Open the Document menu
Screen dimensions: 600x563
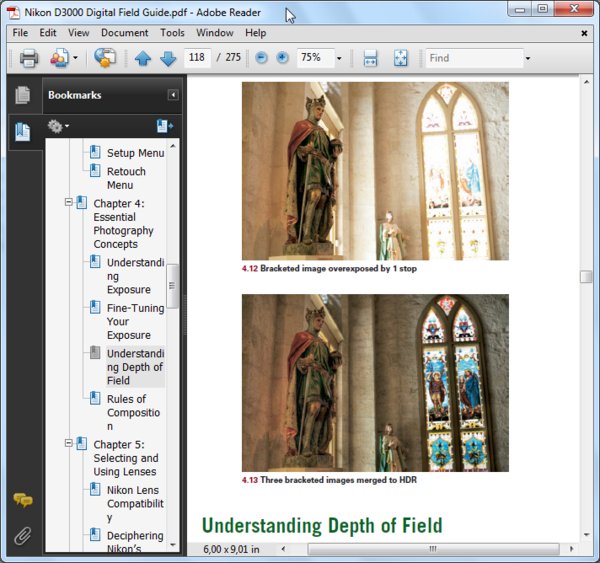[x=124, y=32]
